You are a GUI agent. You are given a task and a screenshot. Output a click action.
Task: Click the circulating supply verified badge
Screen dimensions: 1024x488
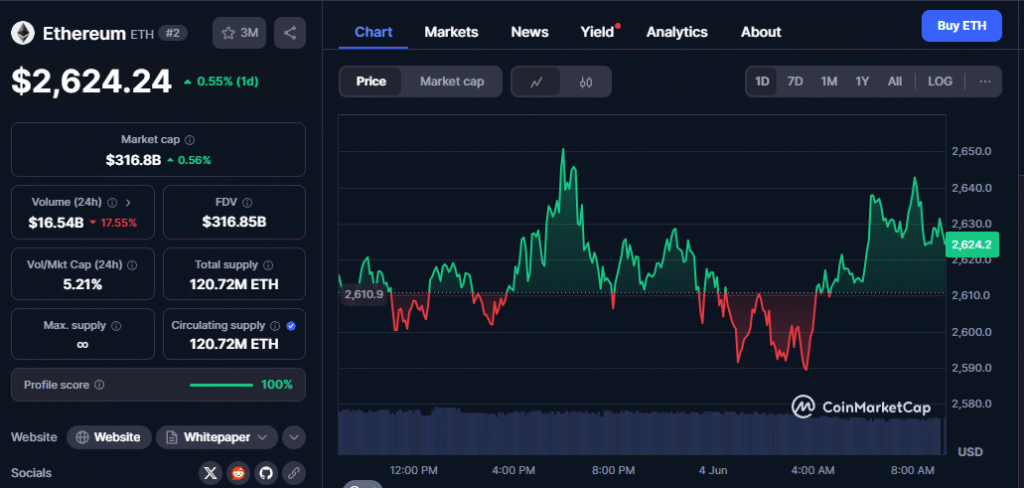pyautogui.click(x=291, y=325)
